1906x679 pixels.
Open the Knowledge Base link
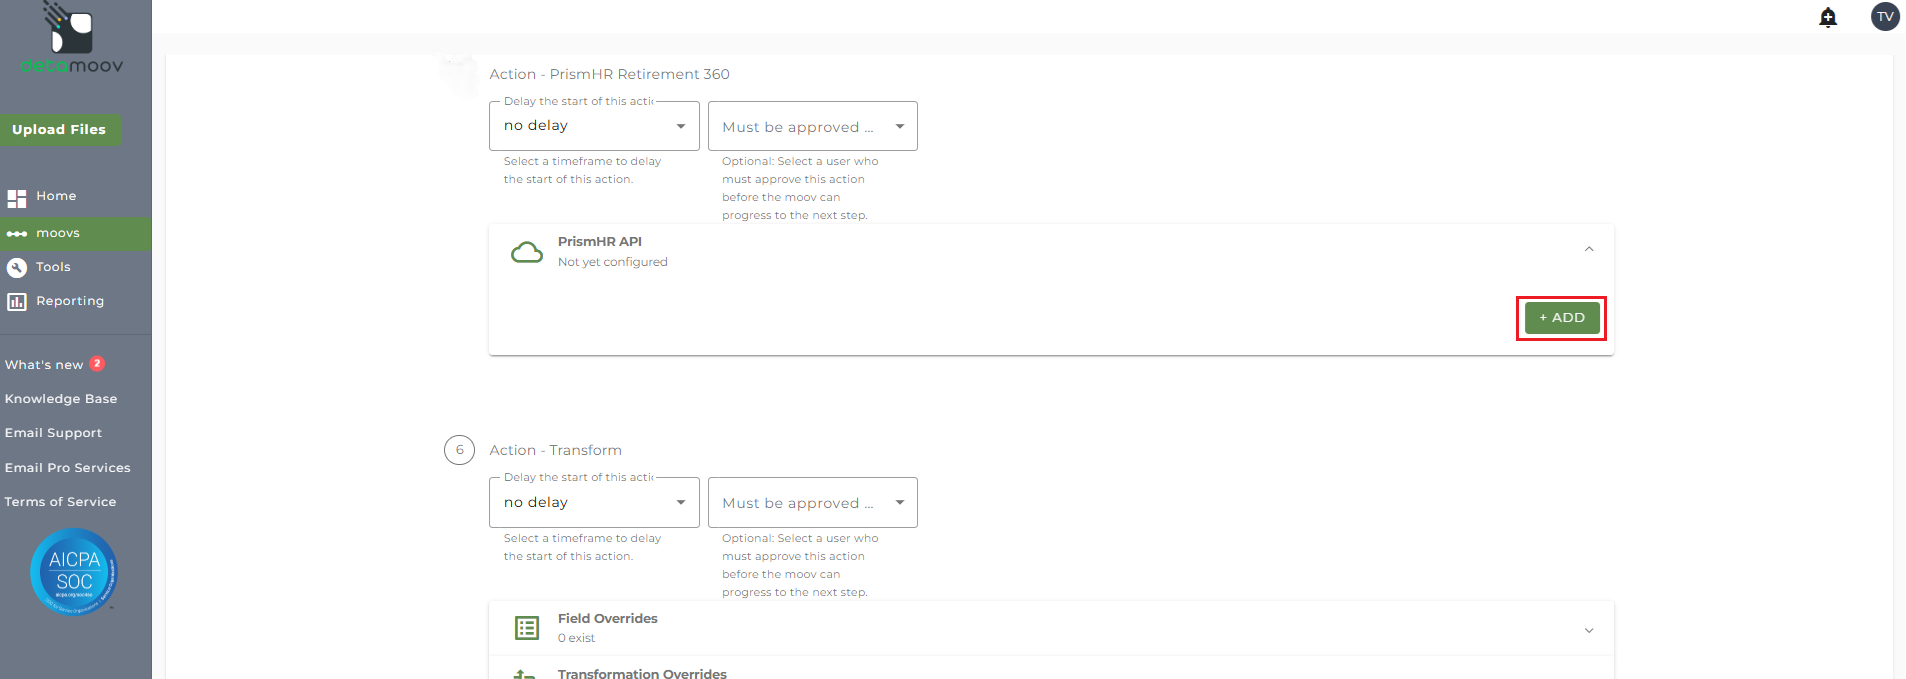point(61,399)
